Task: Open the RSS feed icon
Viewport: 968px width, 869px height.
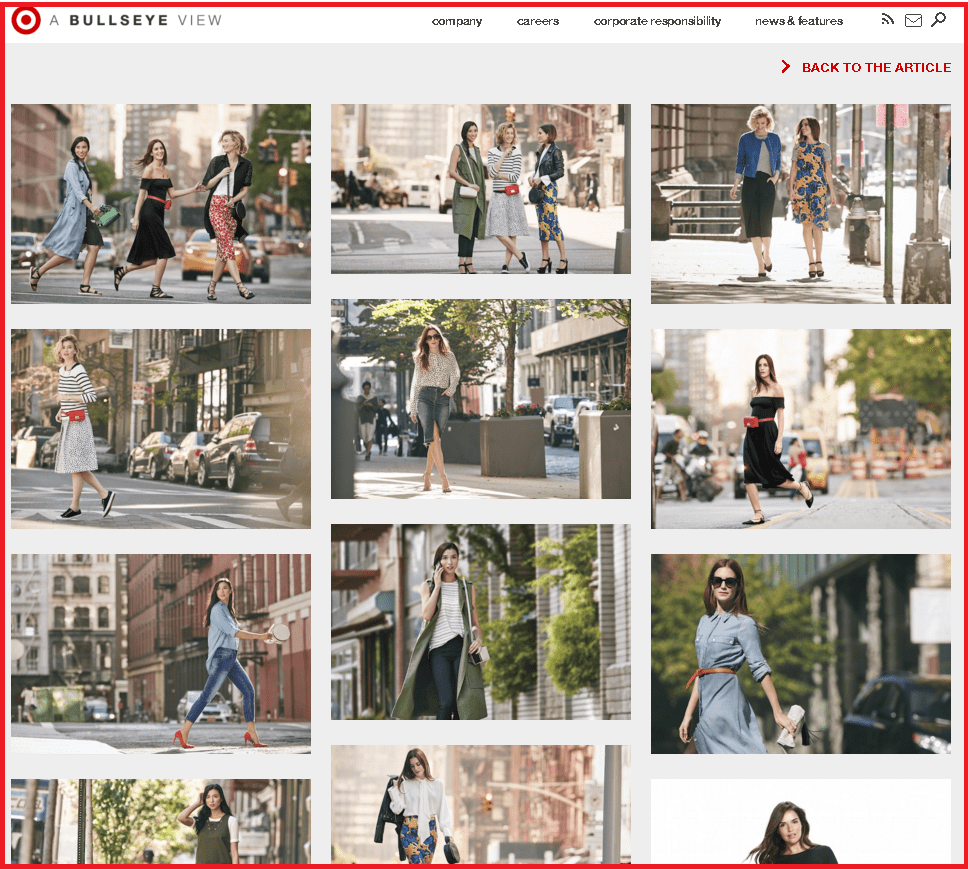Action: 887,20
